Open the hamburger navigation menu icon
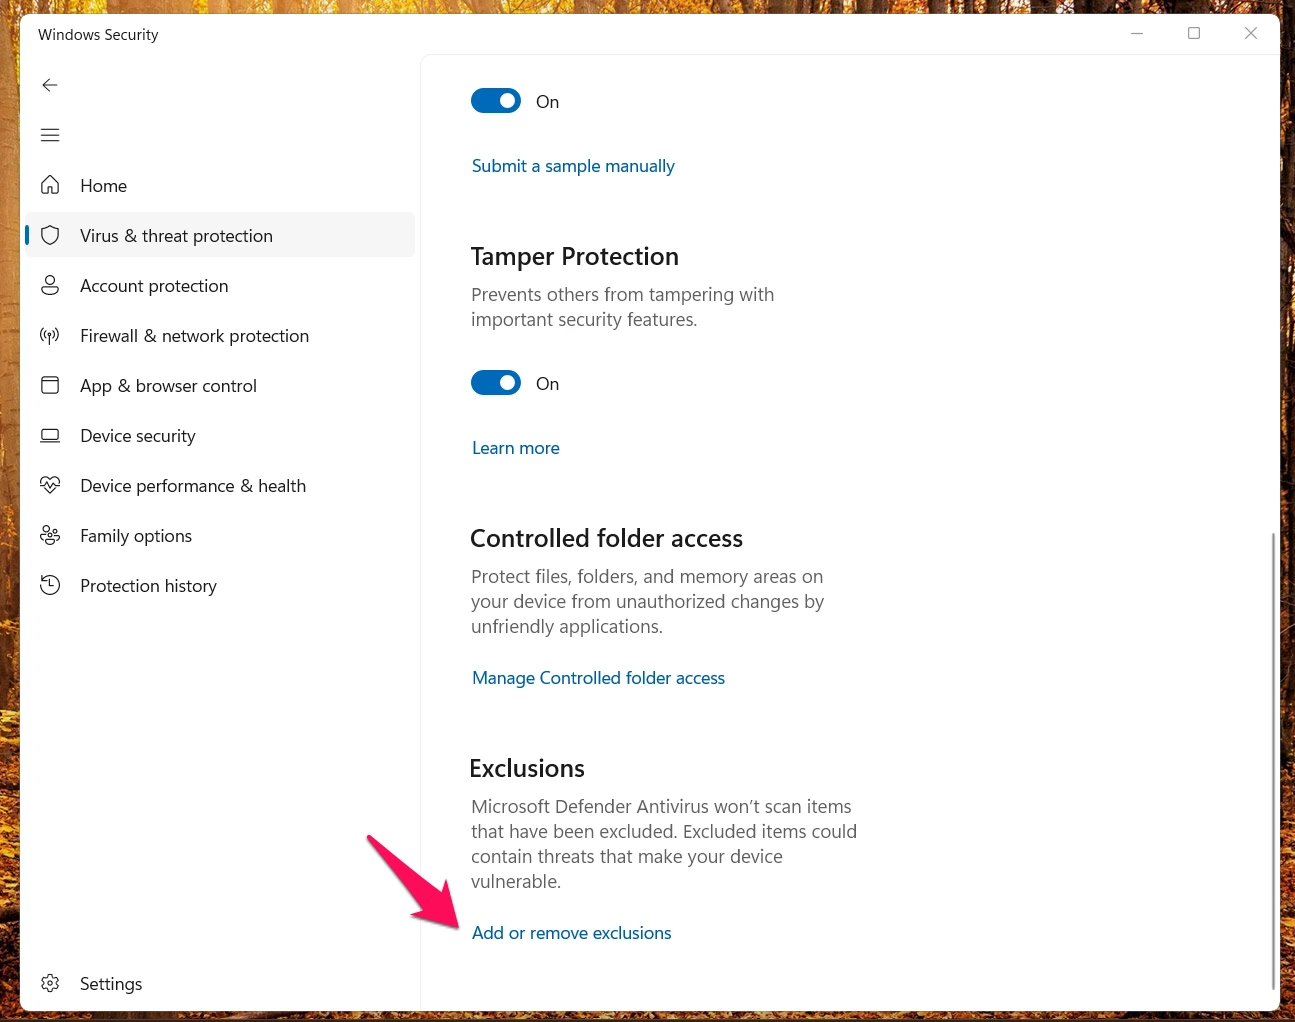 click(x=50, y=135)
